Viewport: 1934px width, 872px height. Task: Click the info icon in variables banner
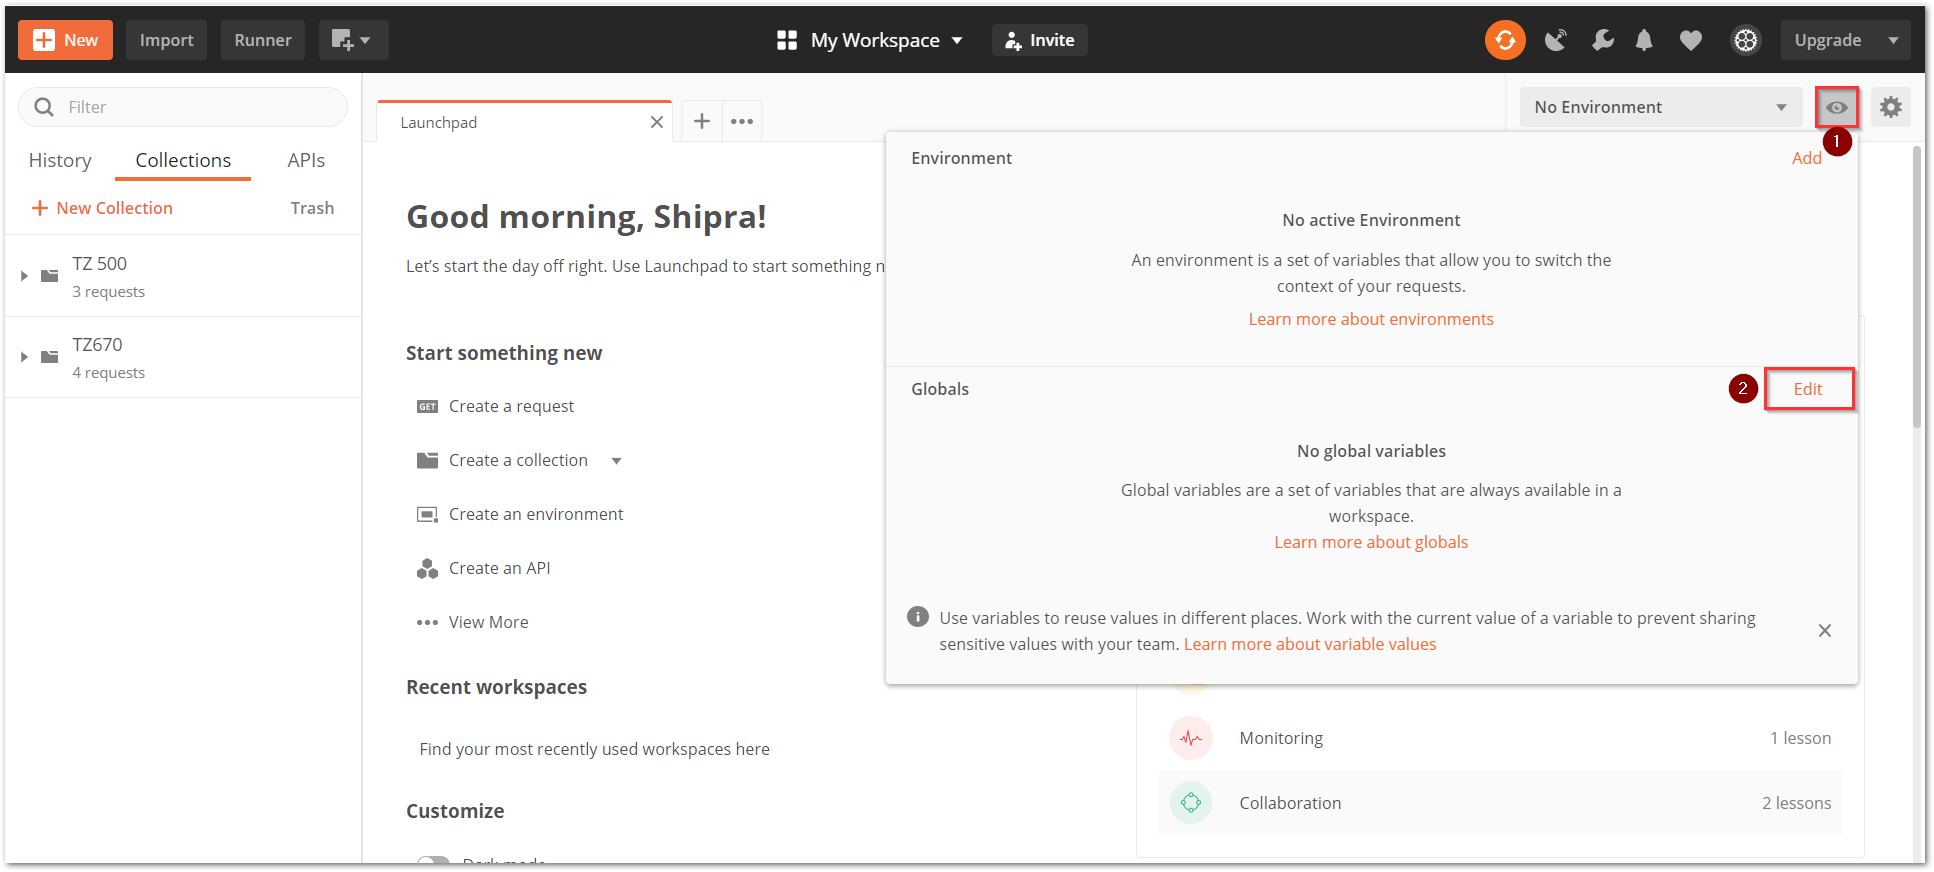(918, 617)
